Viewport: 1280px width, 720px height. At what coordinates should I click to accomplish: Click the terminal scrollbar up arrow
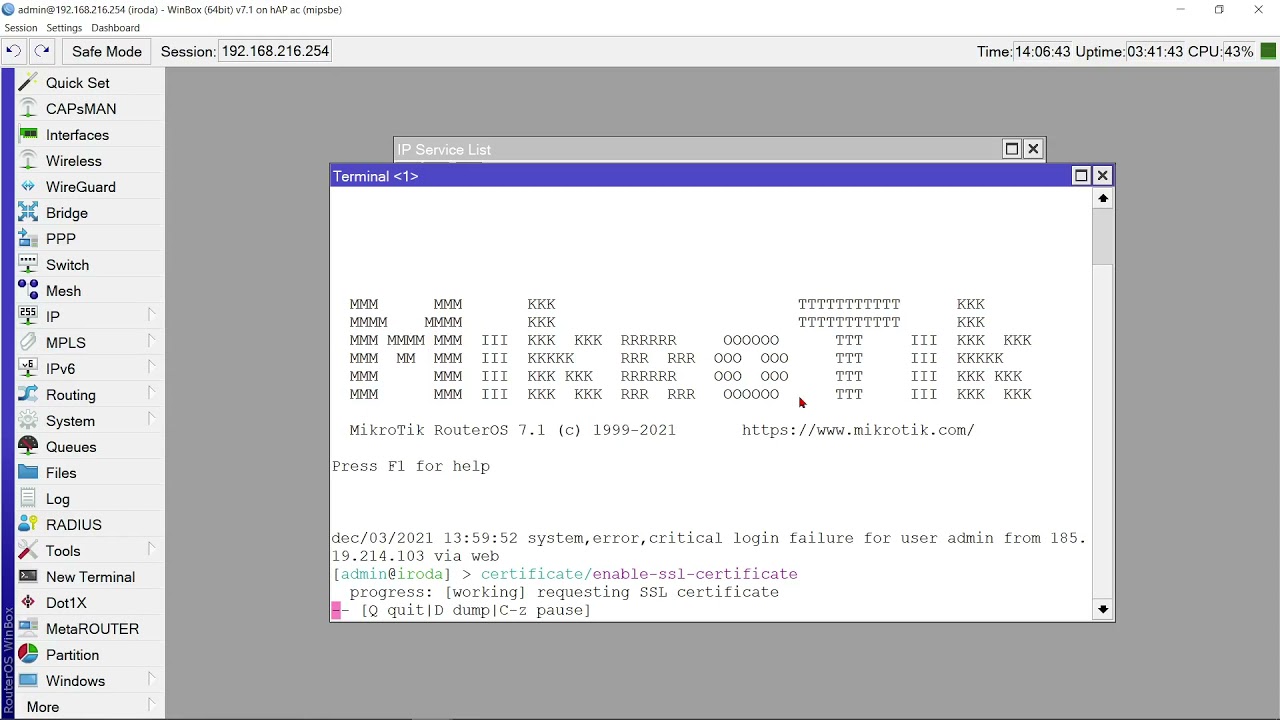1103,199
